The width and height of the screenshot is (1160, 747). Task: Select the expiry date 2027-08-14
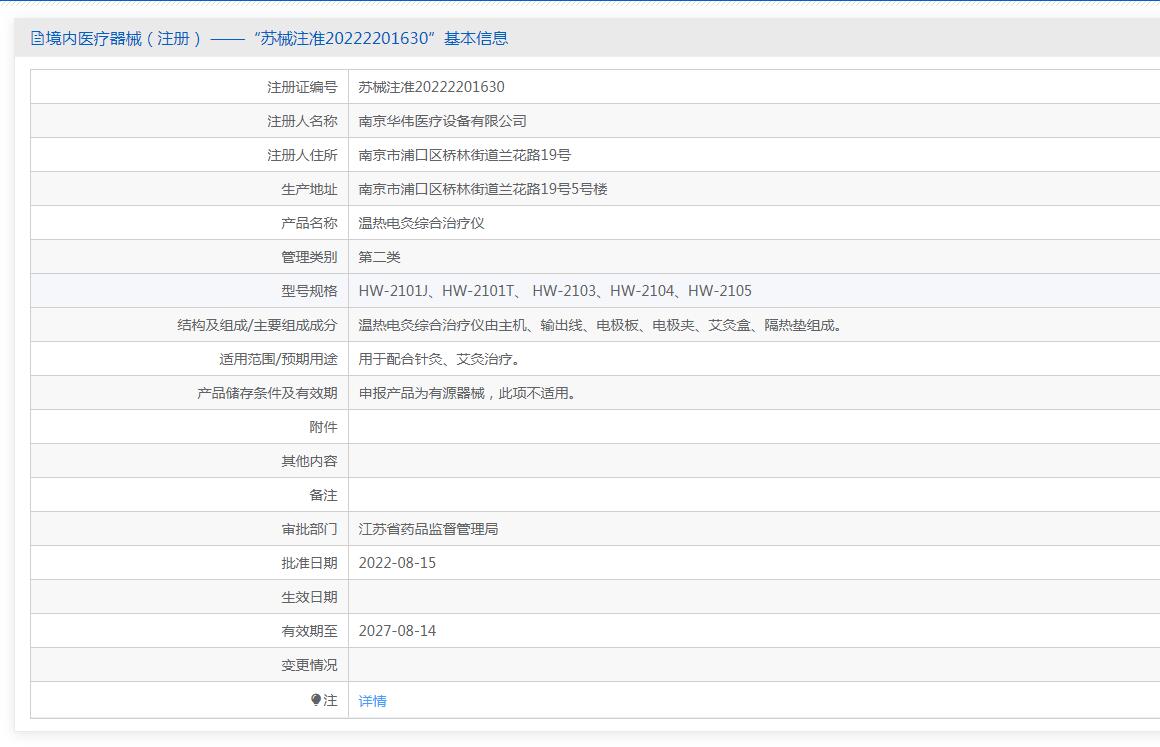[397, 631]
